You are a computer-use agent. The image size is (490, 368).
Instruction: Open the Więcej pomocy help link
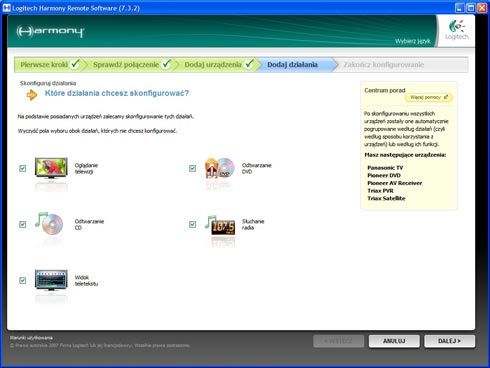click(x=429, y=97)
